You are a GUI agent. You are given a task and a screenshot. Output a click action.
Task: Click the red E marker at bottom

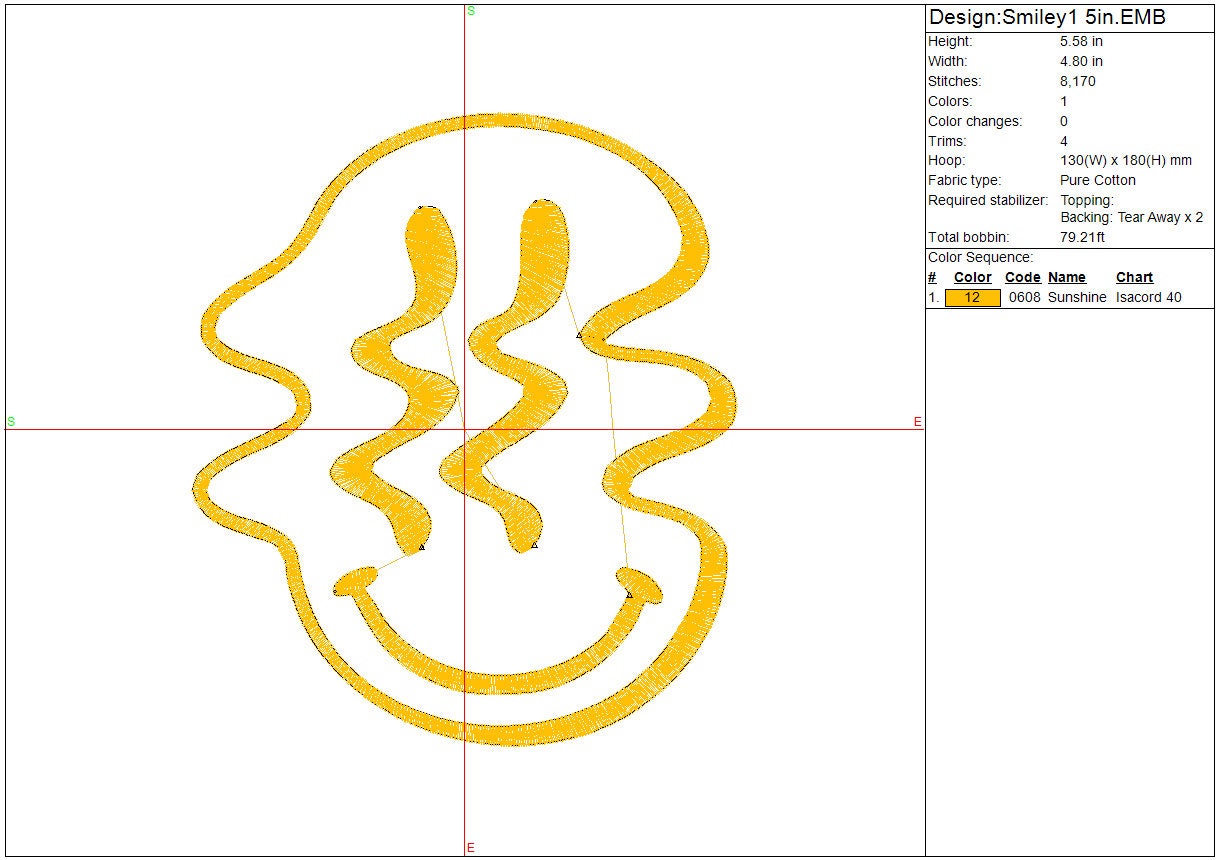(x=471, y=848)
